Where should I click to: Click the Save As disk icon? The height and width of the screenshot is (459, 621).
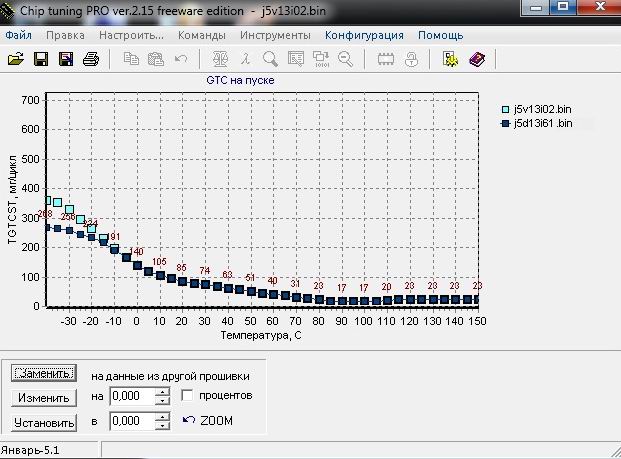65,59
